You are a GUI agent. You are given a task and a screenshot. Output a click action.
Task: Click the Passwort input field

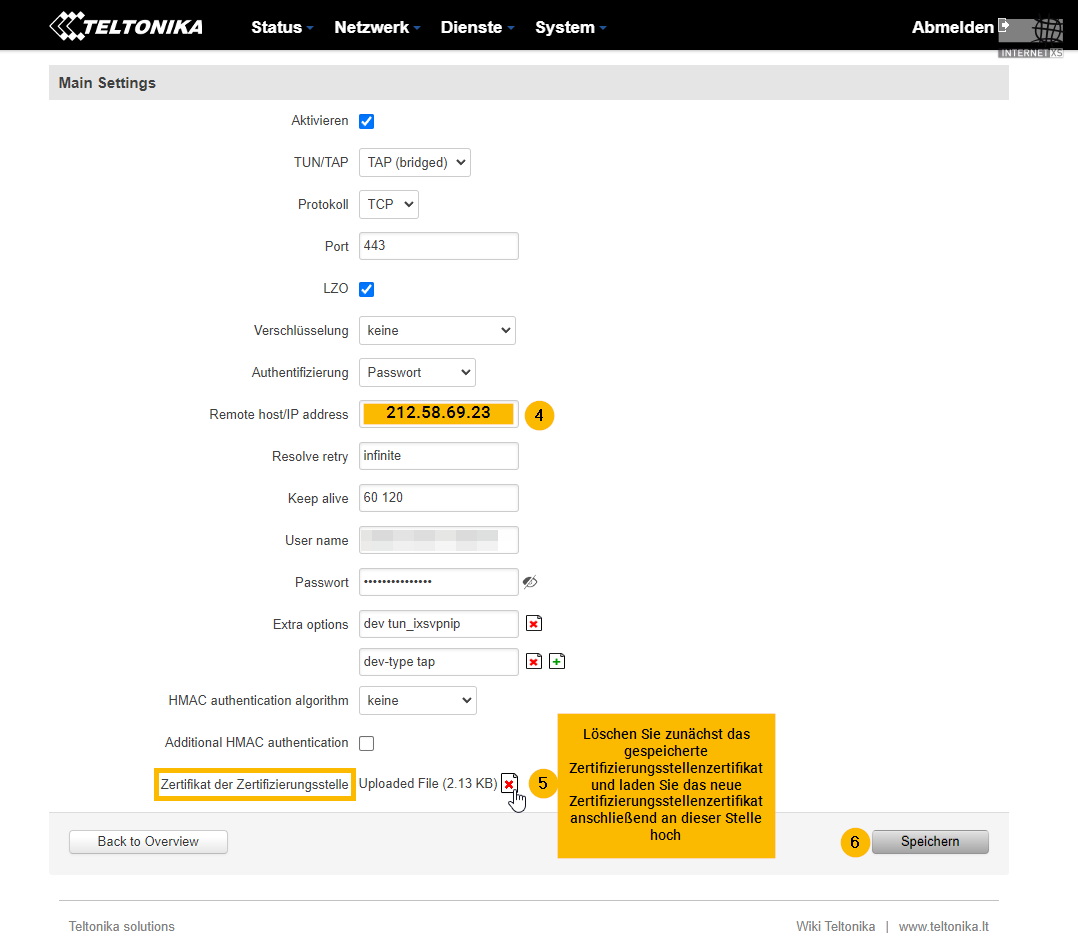tap(439, 582)
